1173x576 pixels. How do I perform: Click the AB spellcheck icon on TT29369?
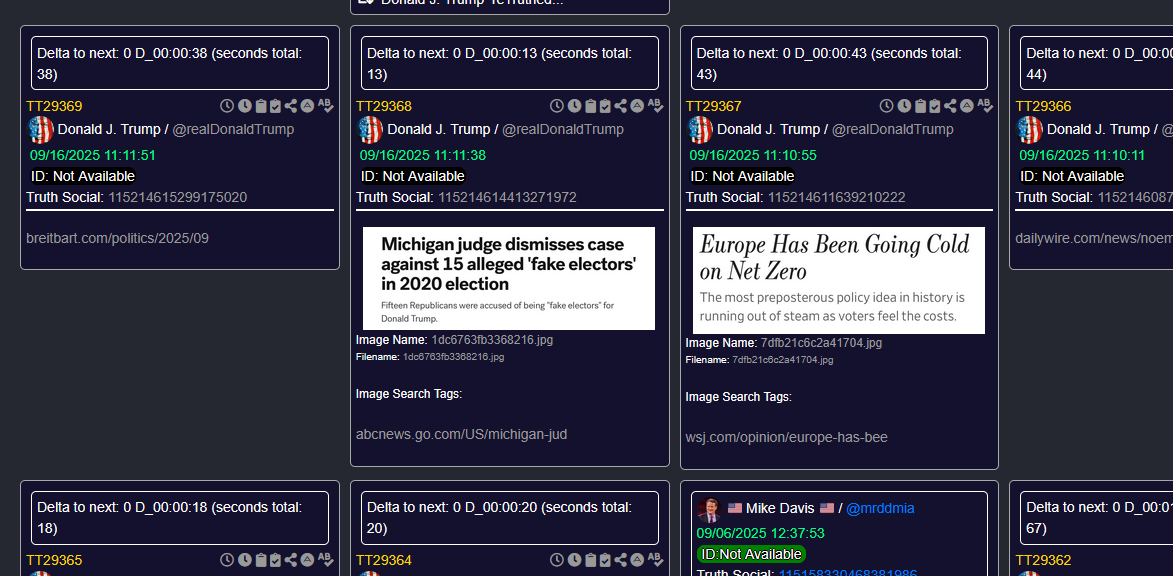point(325,106)
